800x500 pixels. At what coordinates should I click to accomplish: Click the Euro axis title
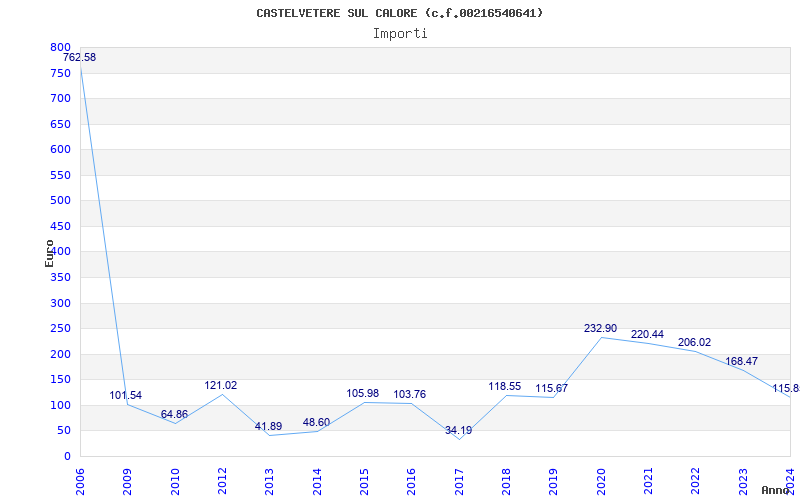[x=49, y=253]
